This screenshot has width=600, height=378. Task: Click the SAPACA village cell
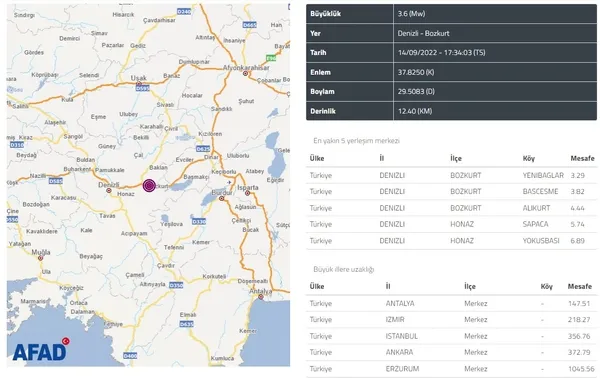(x=535, y=224)
